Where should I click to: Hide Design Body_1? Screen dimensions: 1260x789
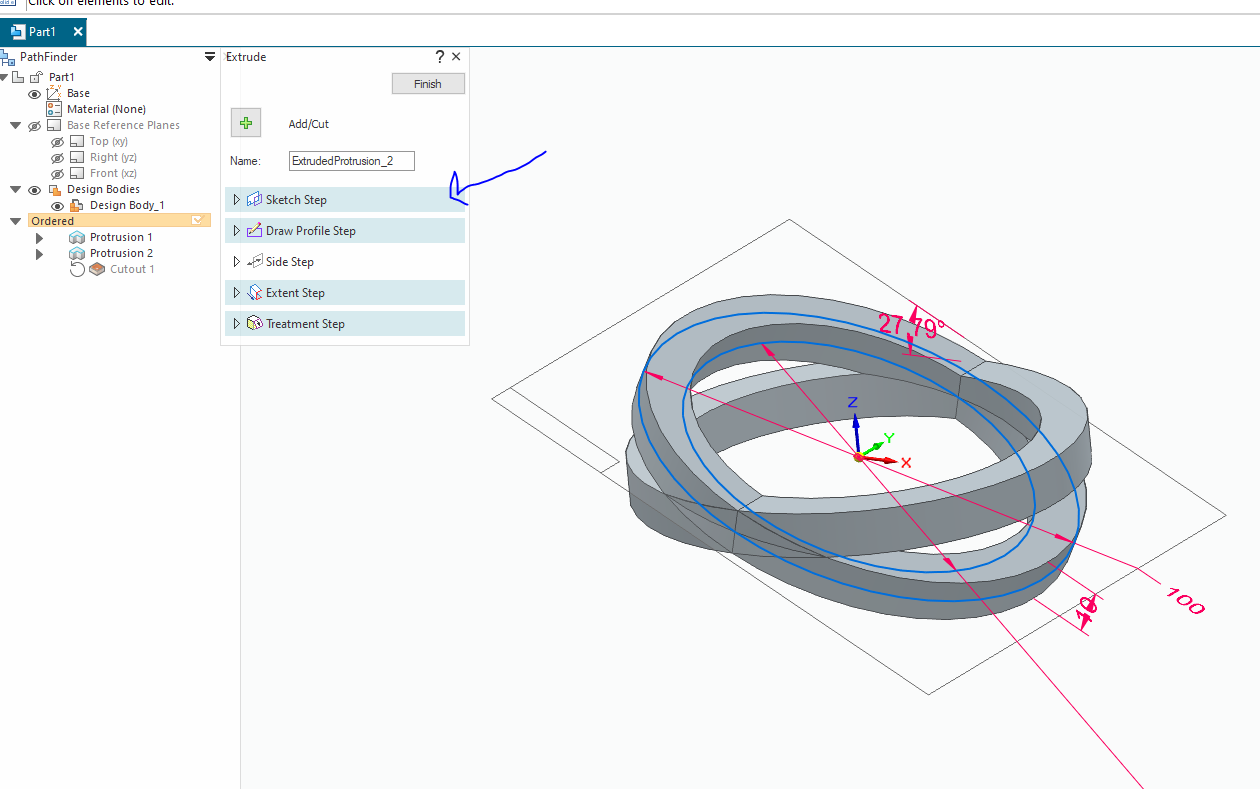click(x=57, y=205)
